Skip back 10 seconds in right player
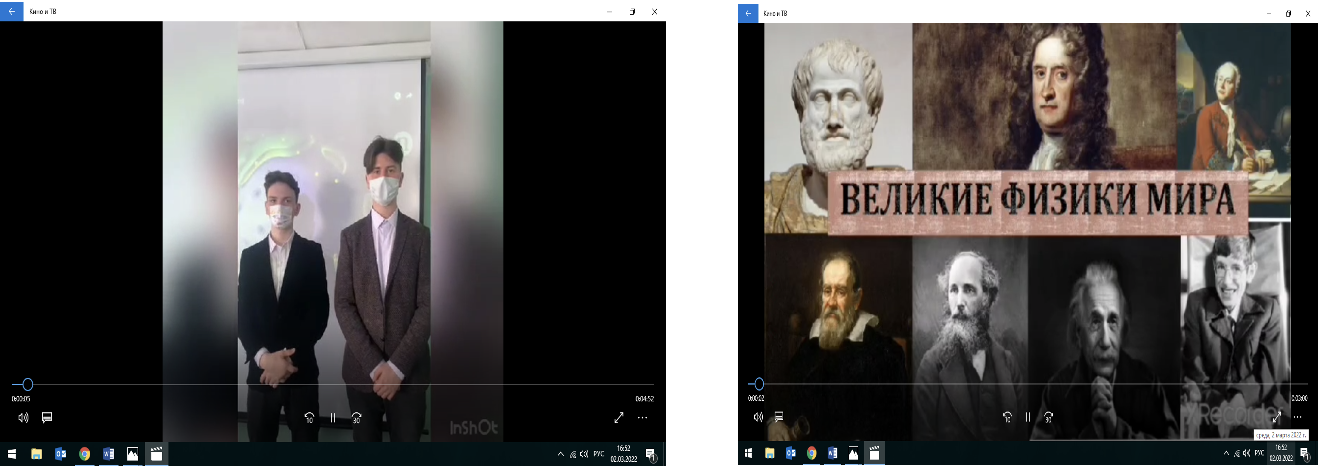Image resolution: width=1330 pixels, height=470 pixels. click(x=1006, y=417)
